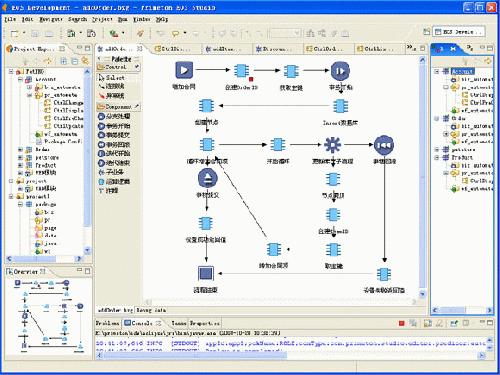The image size is (500, 375).
Task: Switch to the Properties tab in bottom panel
Action: 205,323
